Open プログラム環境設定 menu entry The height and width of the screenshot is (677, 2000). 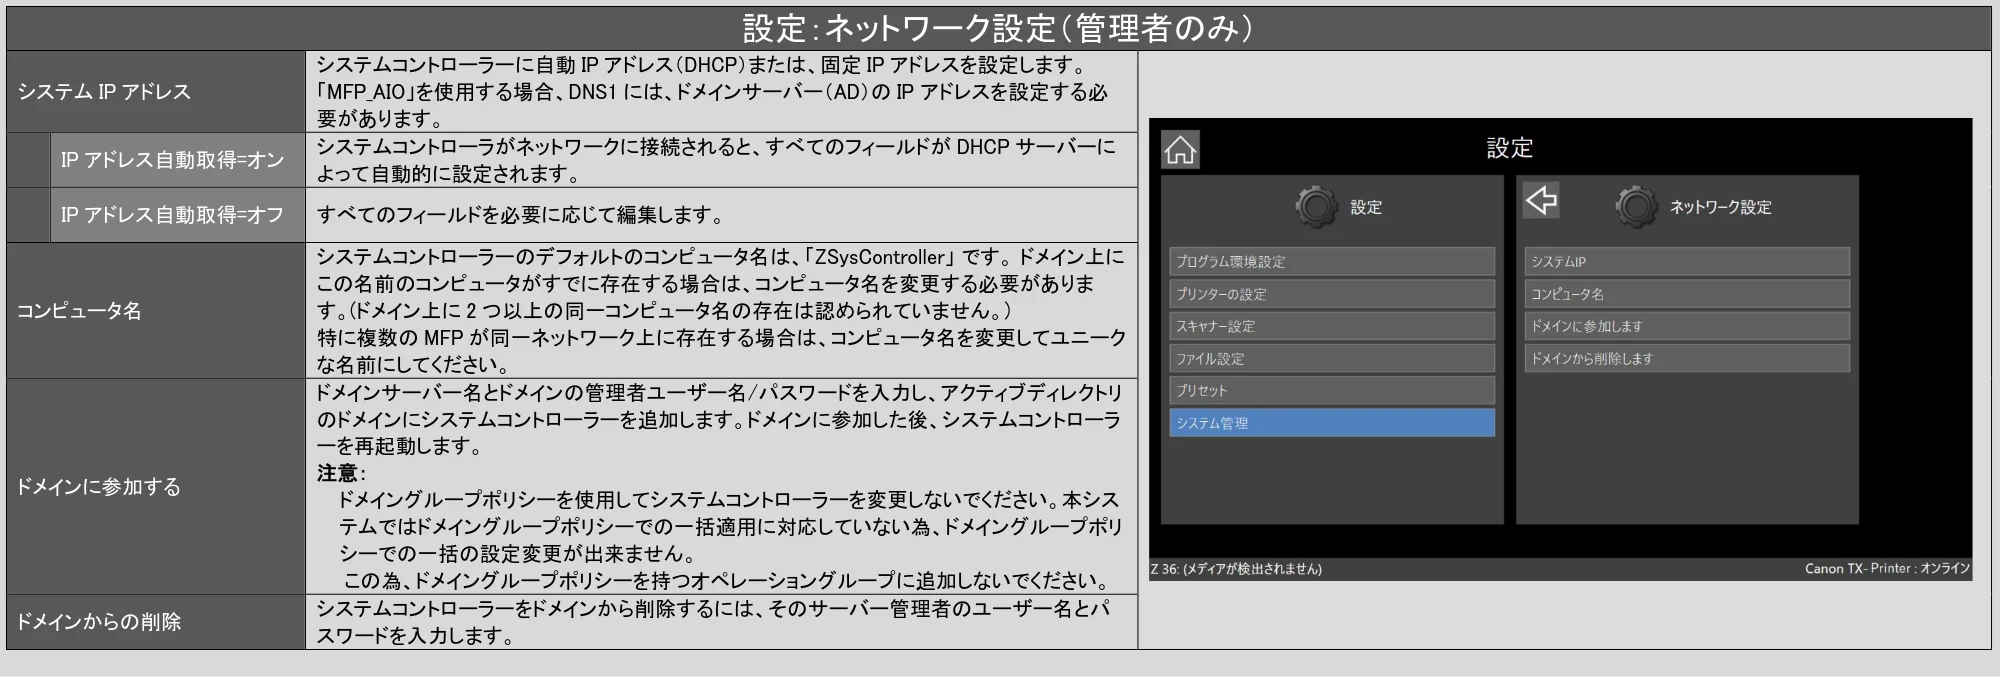[1332, 262]
